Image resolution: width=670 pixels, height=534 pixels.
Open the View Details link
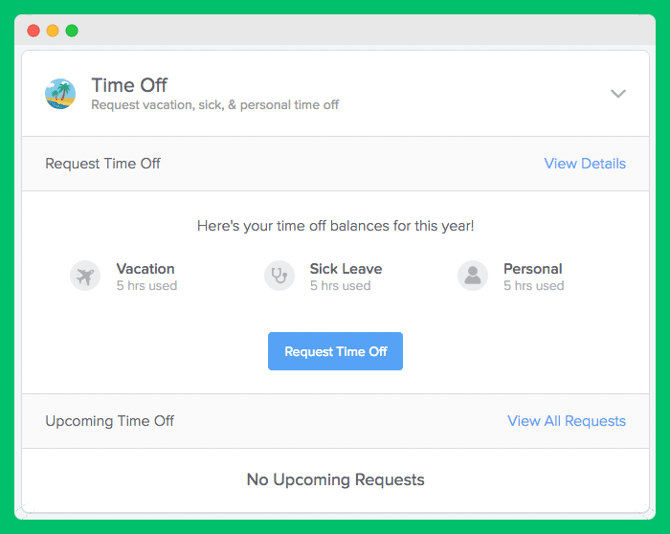[x=585, y=164]
